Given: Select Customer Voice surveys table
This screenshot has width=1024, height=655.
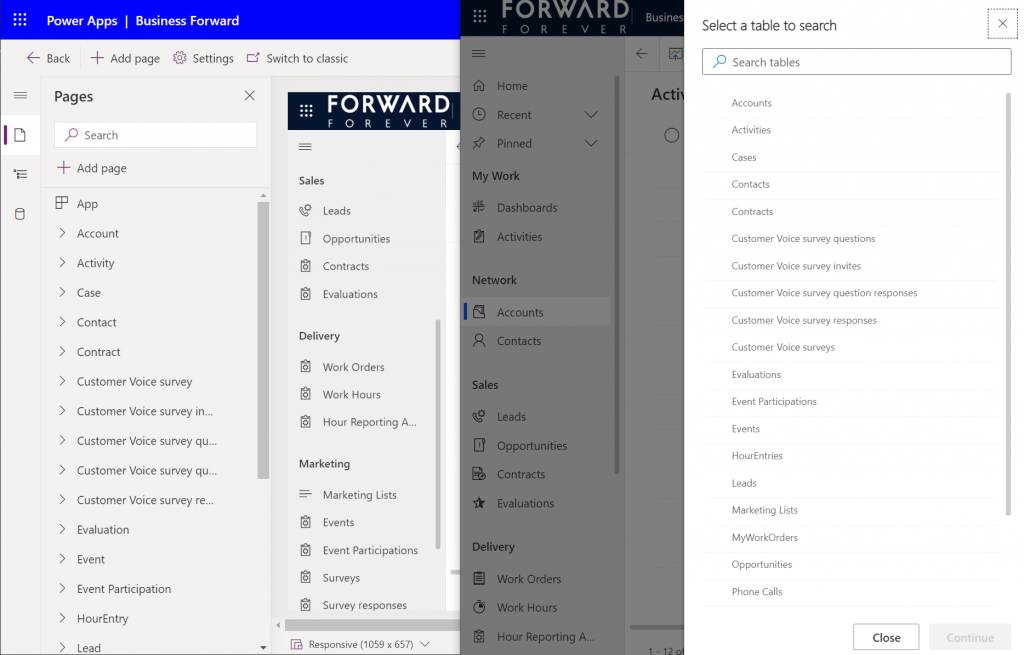Looking at the screenshot, I should click(x=852, y=347).
